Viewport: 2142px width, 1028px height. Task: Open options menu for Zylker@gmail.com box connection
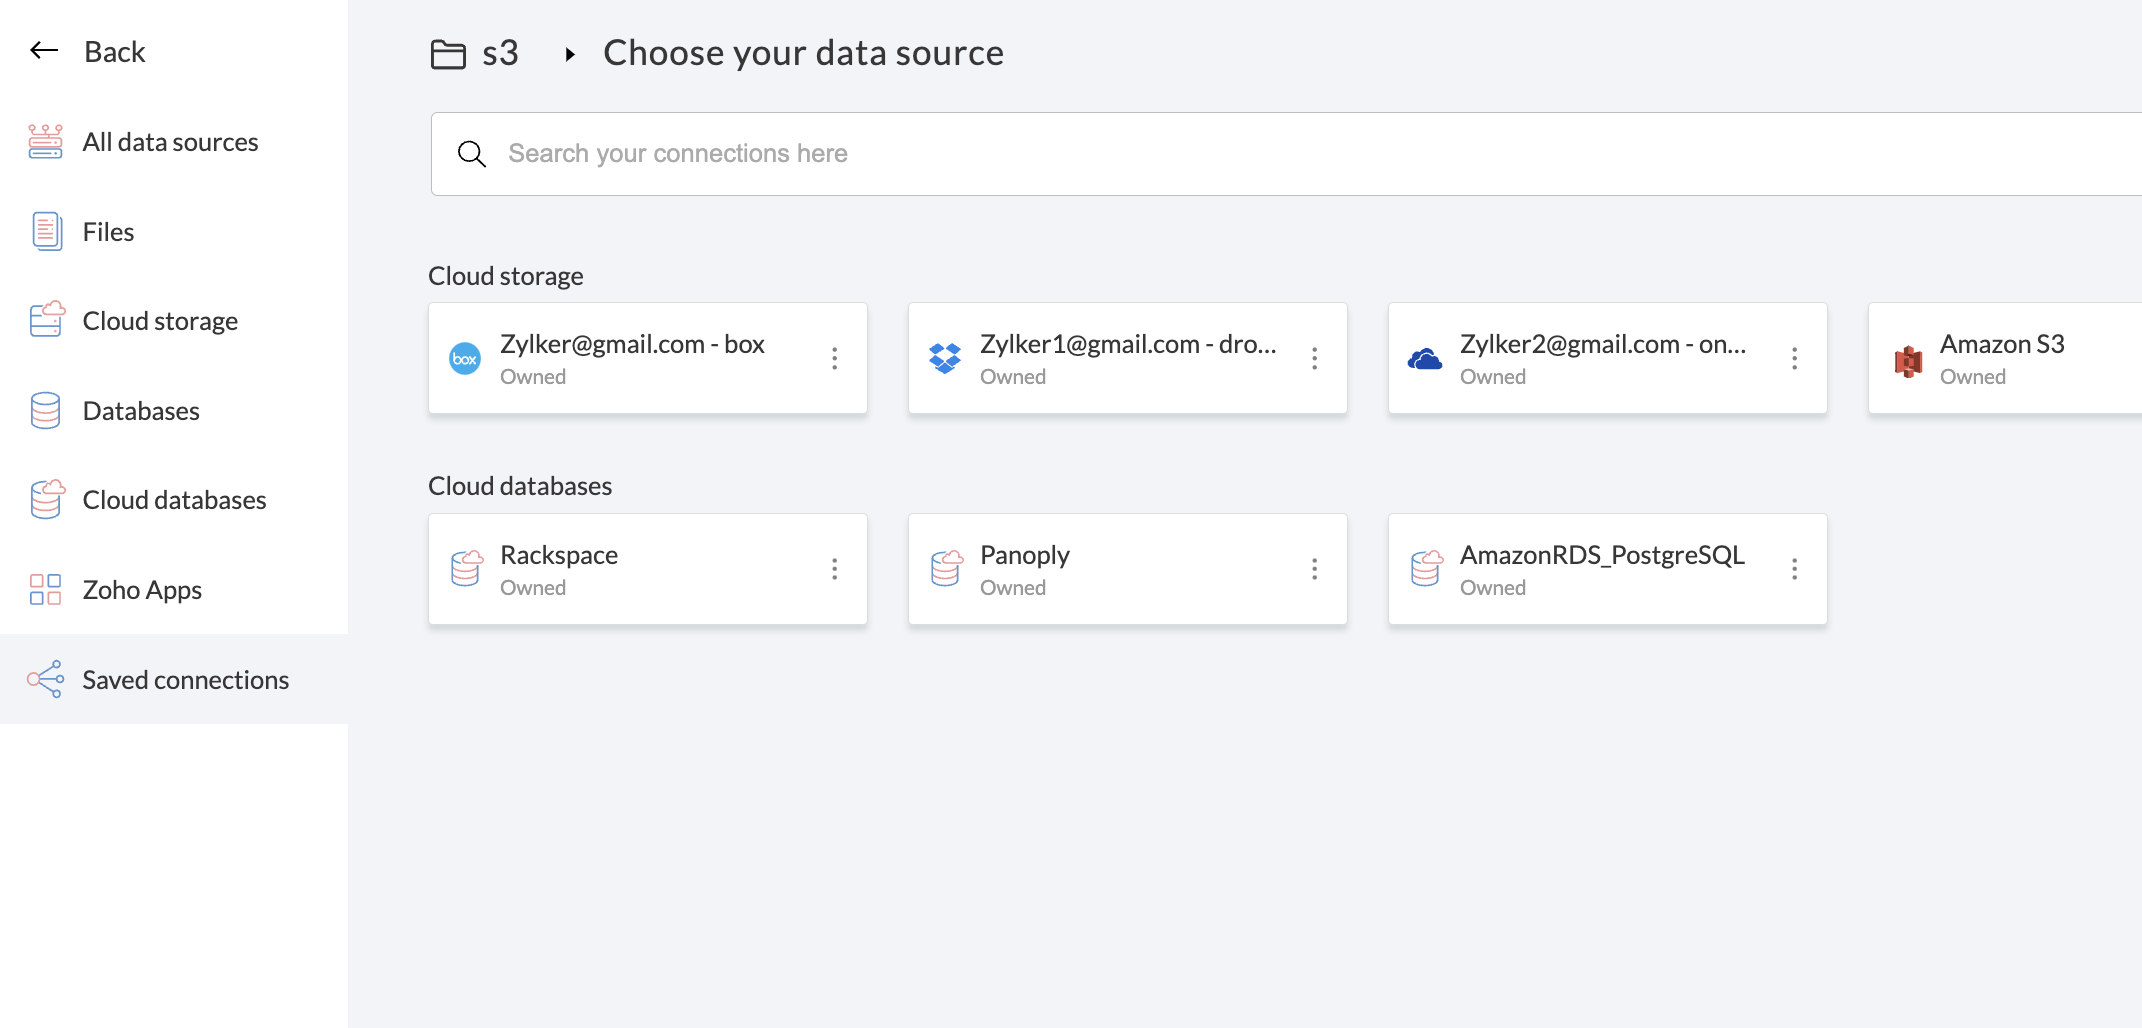click(x=835, y=359)
